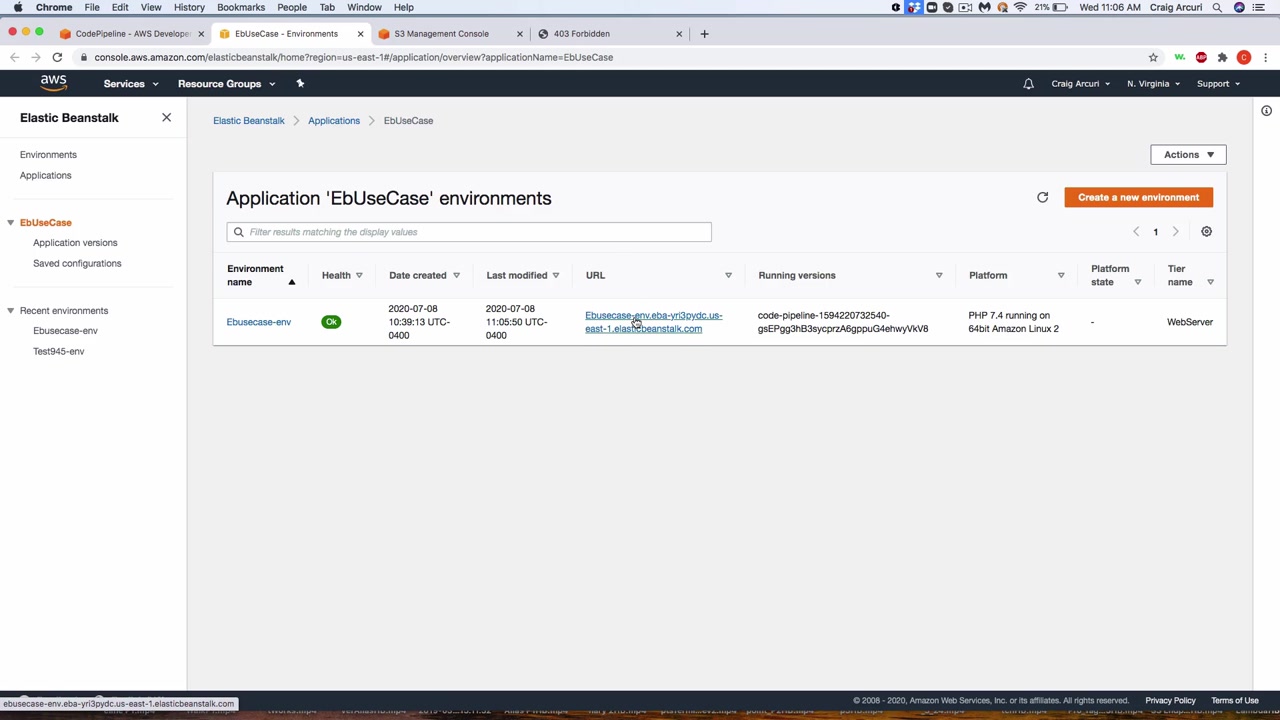Open the Chrome File menu

tap(92, 7)
